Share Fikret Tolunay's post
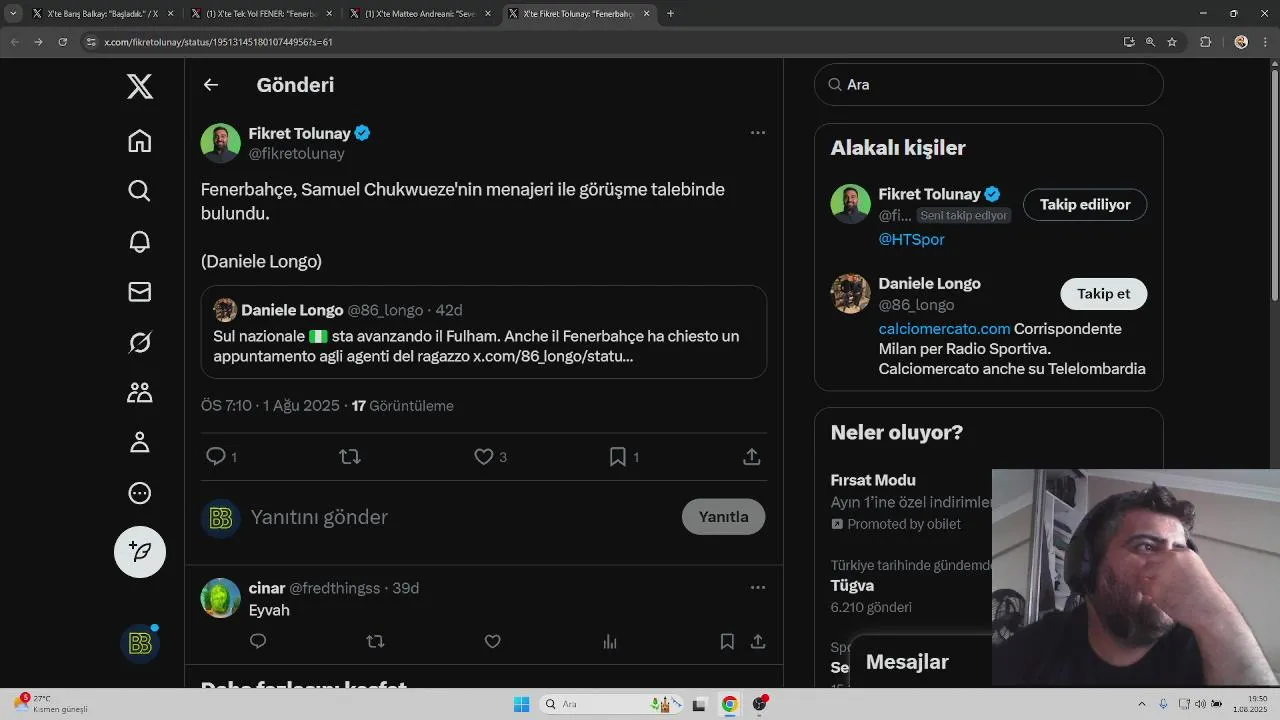 click(x=752, y=456)
